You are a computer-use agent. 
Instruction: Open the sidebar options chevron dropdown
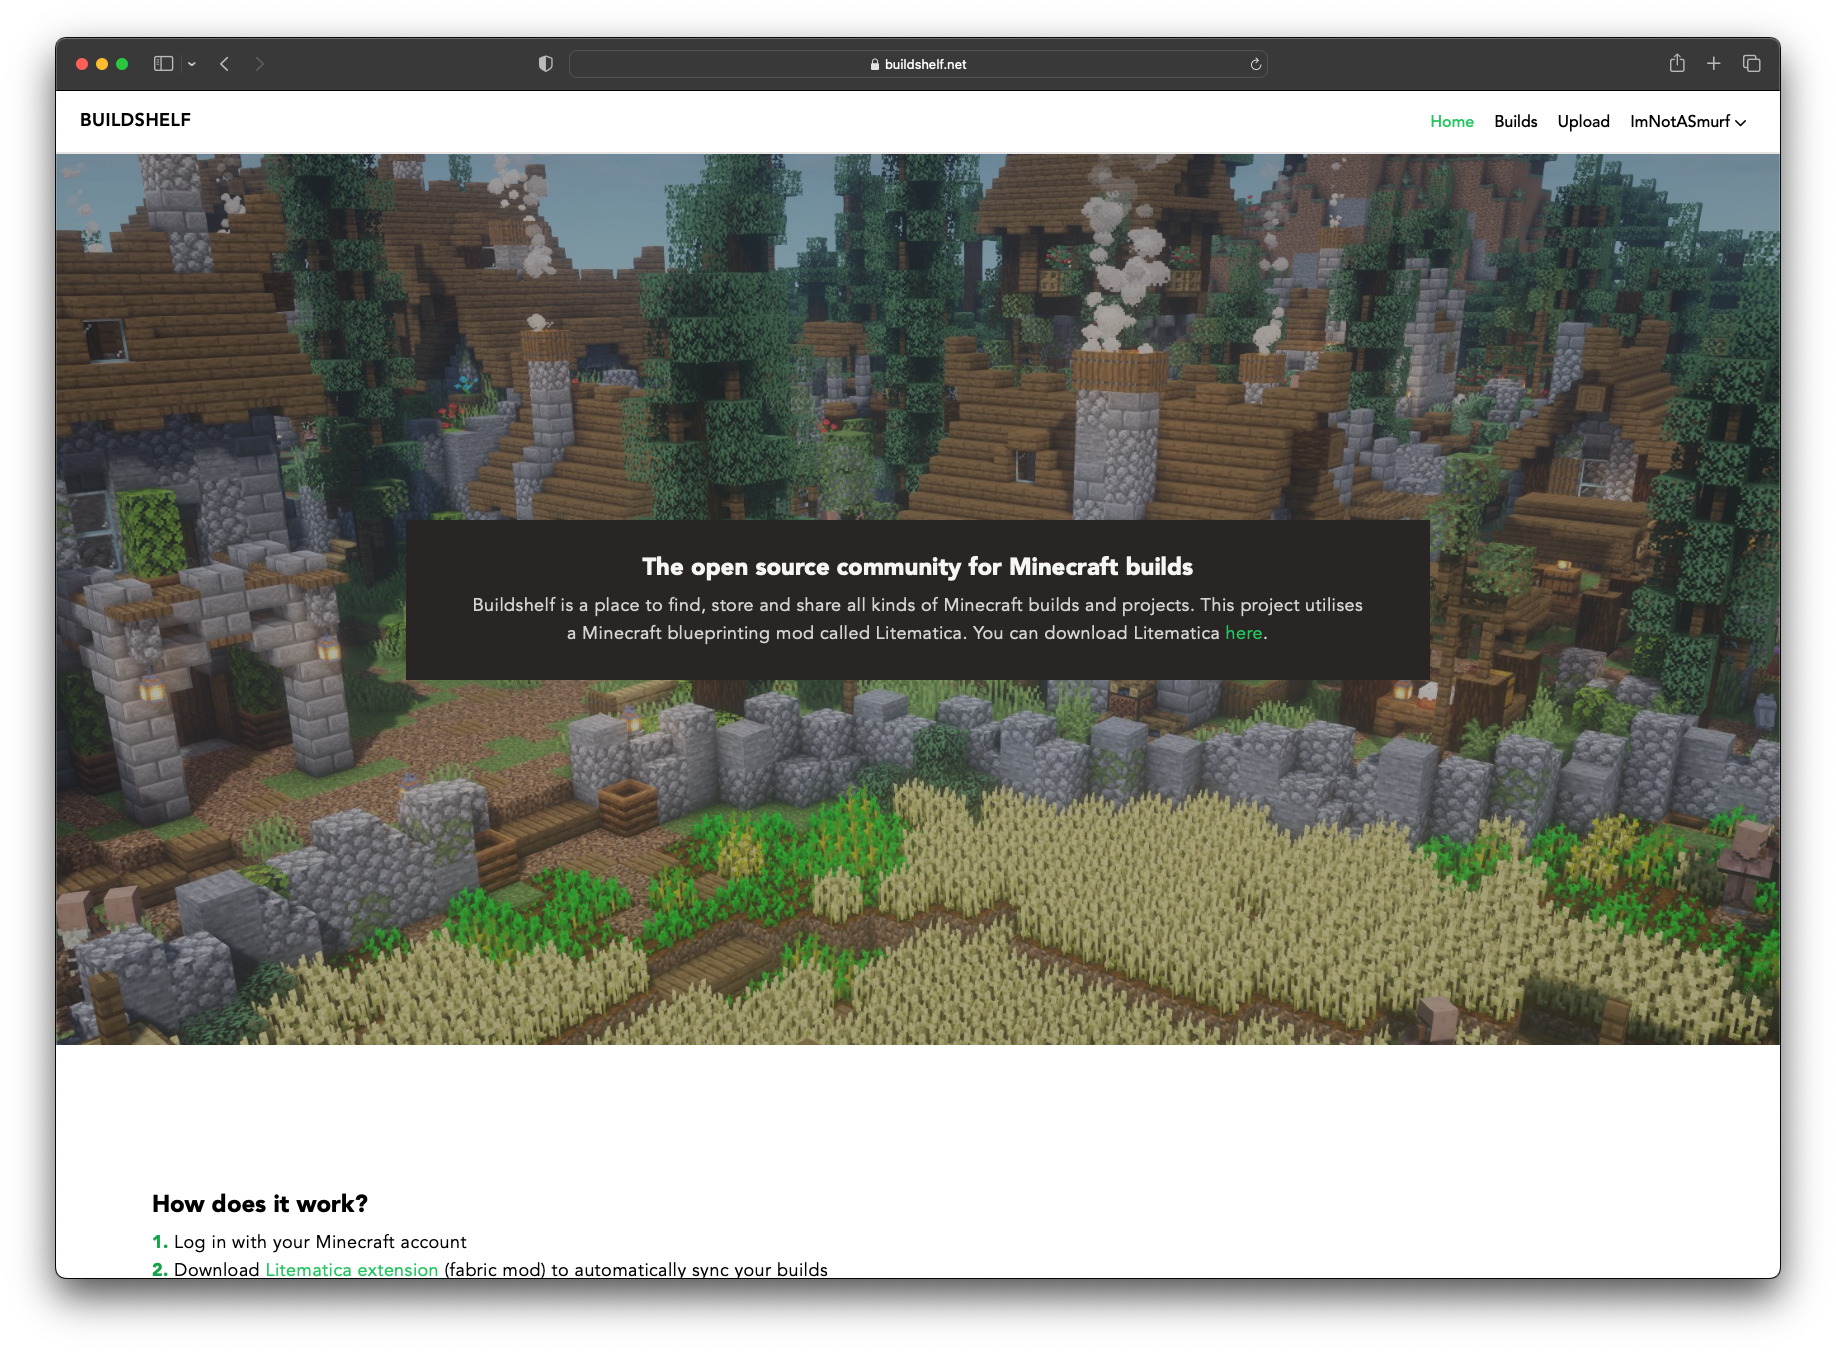coord(192,64)
